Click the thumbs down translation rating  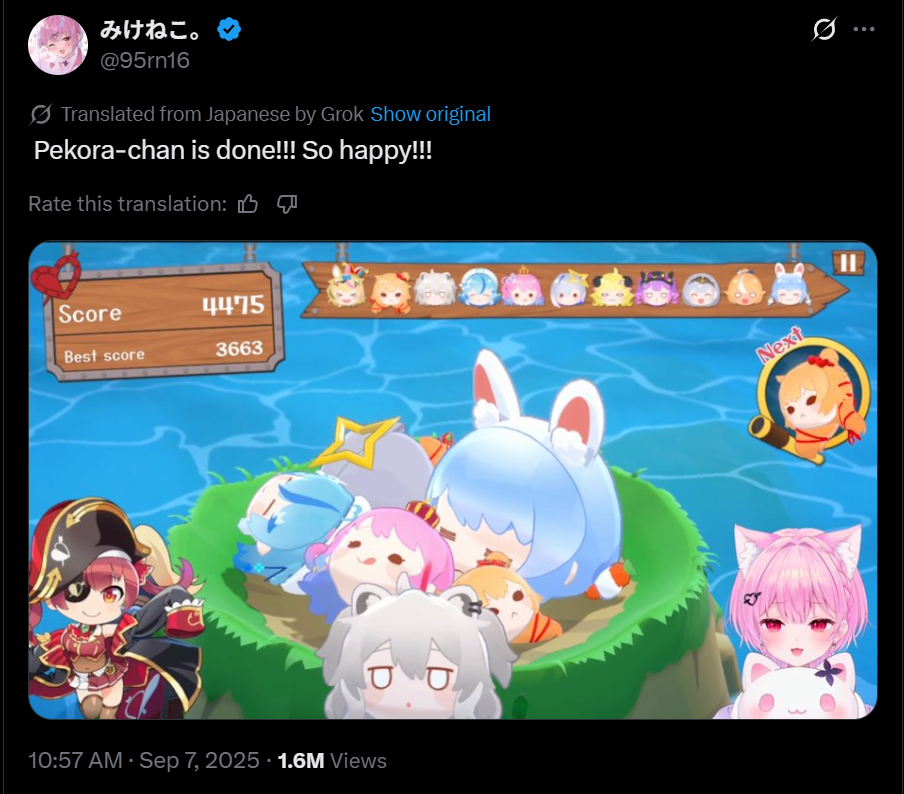pyautogui.click(x=287, y=204)
